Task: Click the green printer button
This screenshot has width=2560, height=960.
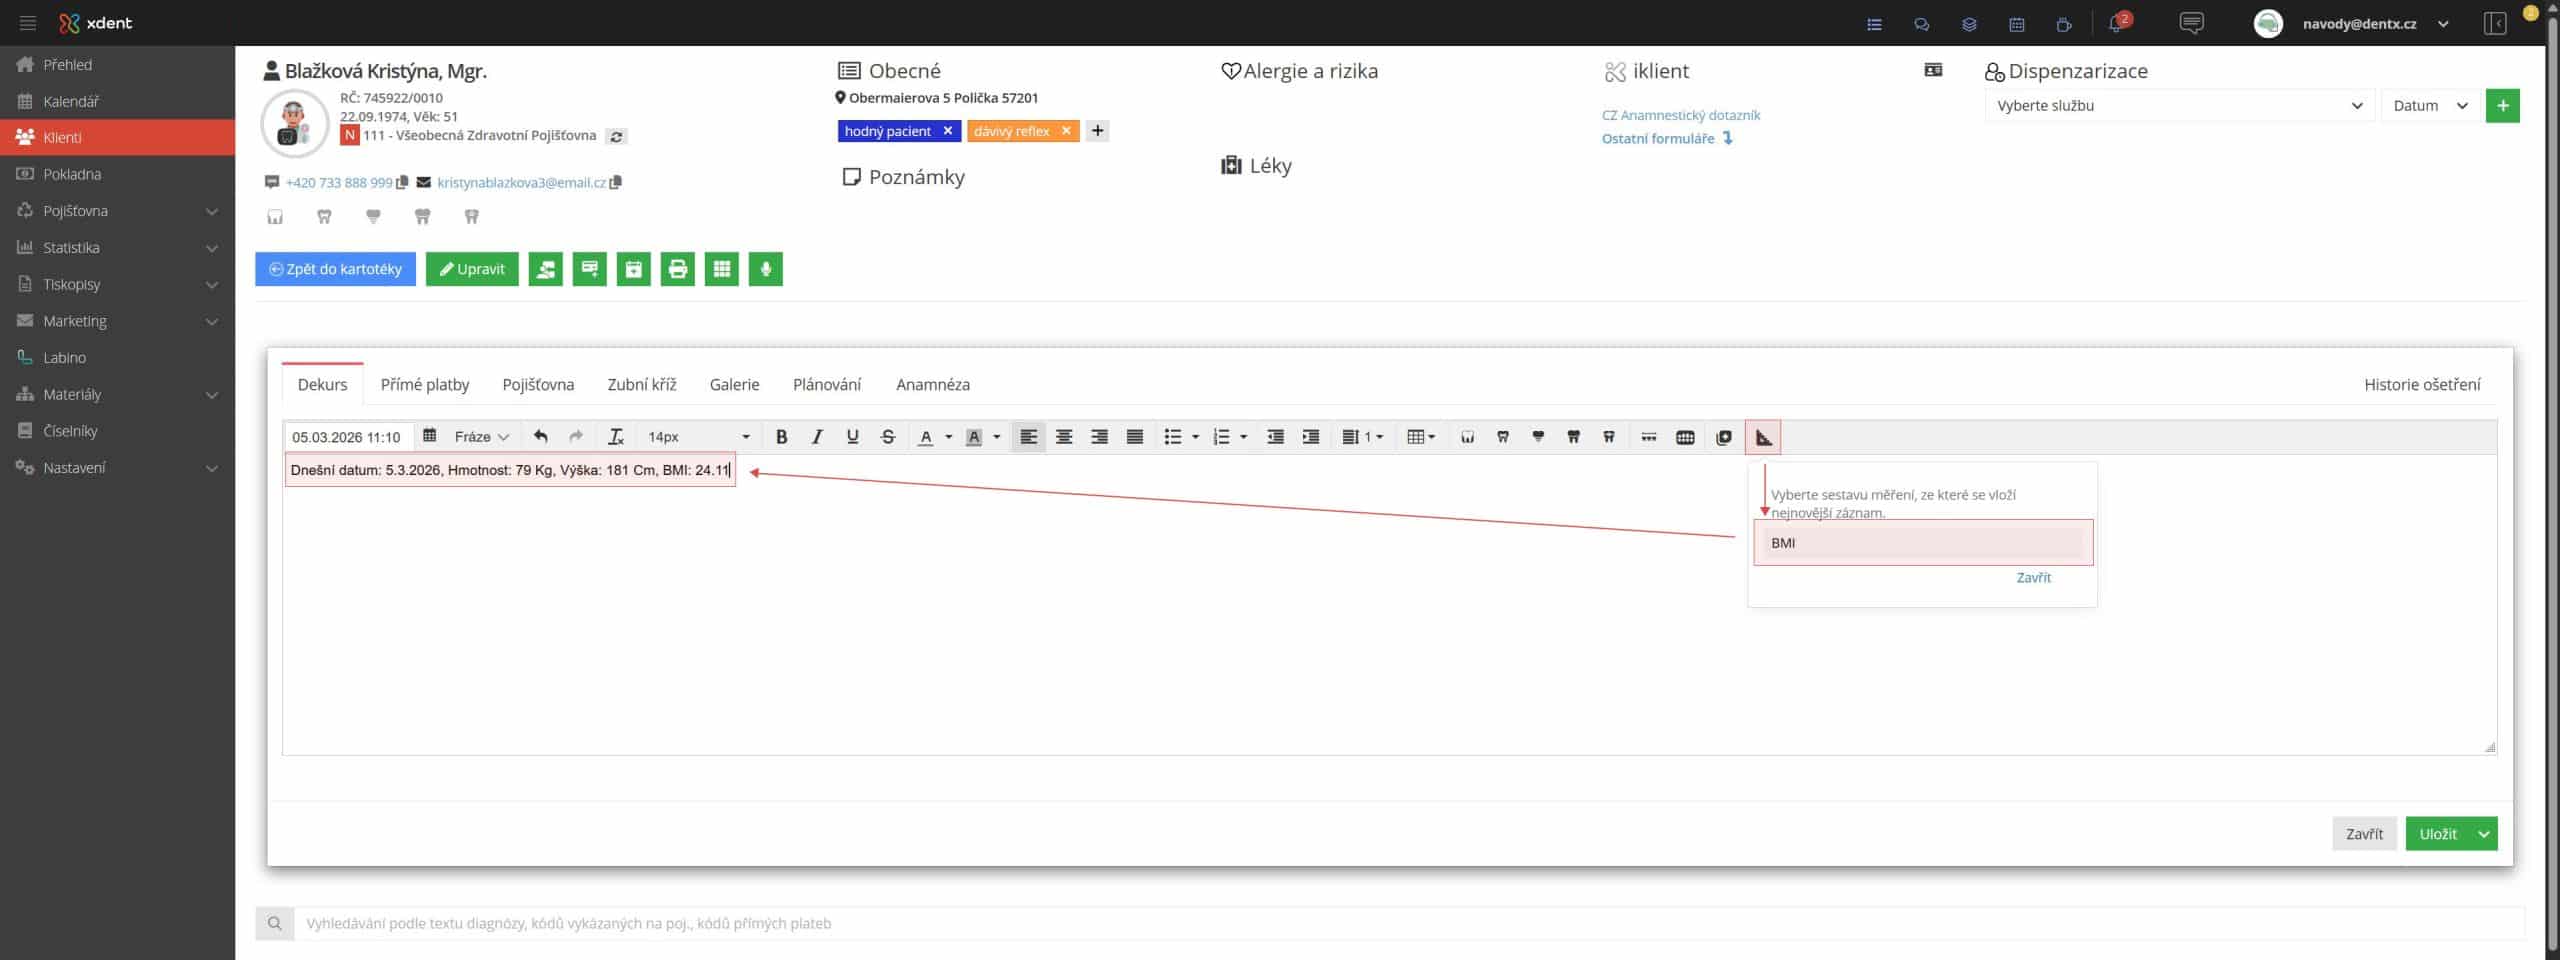Action: point(677,269)
